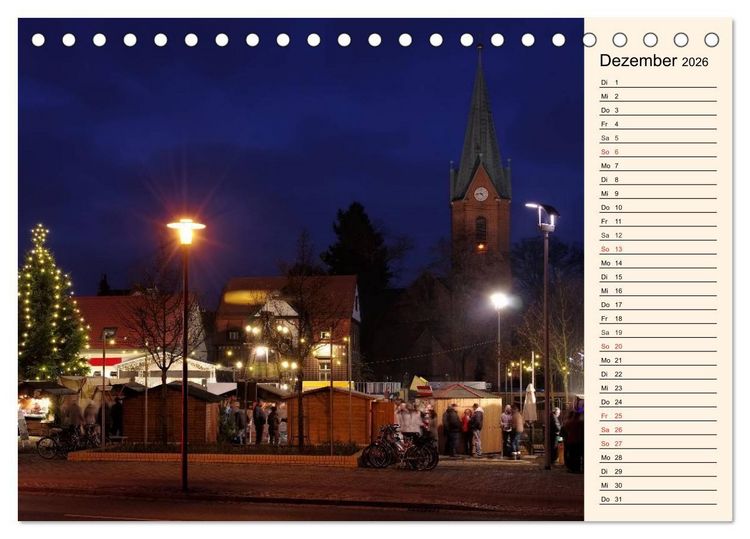The image size is (750, 539).
Task: Select the row 'Mo 7'
Action: tap(658, 165)
